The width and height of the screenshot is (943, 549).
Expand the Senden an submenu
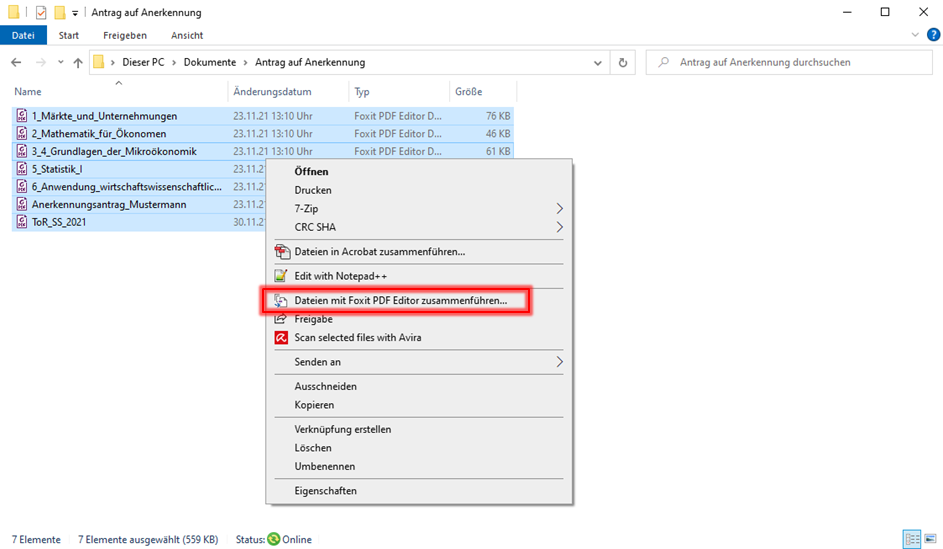point(559,362)
